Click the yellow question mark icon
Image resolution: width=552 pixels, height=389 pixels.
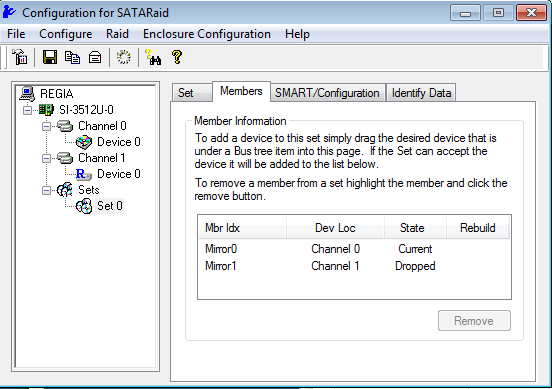[177, 57]
